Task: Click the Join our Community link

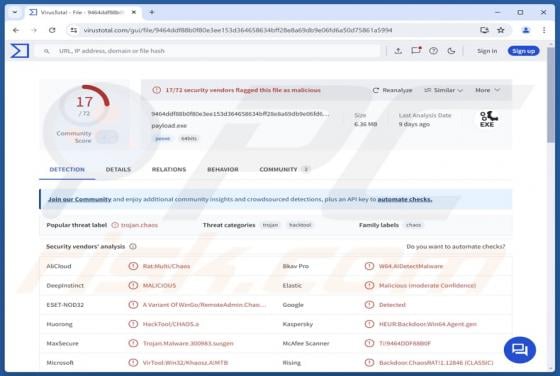Action: click(x=80, y=199)
